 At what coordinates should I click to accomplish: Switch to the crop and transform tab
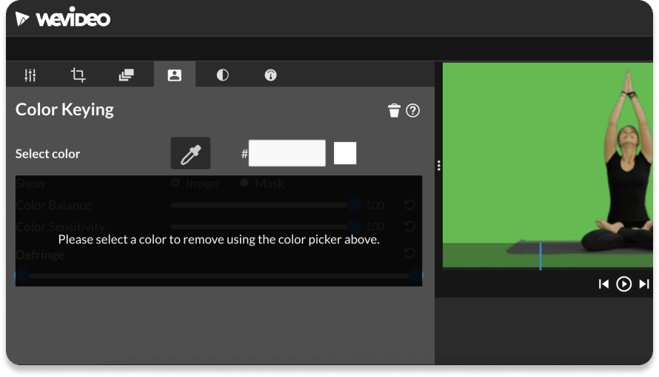point(78,75)
